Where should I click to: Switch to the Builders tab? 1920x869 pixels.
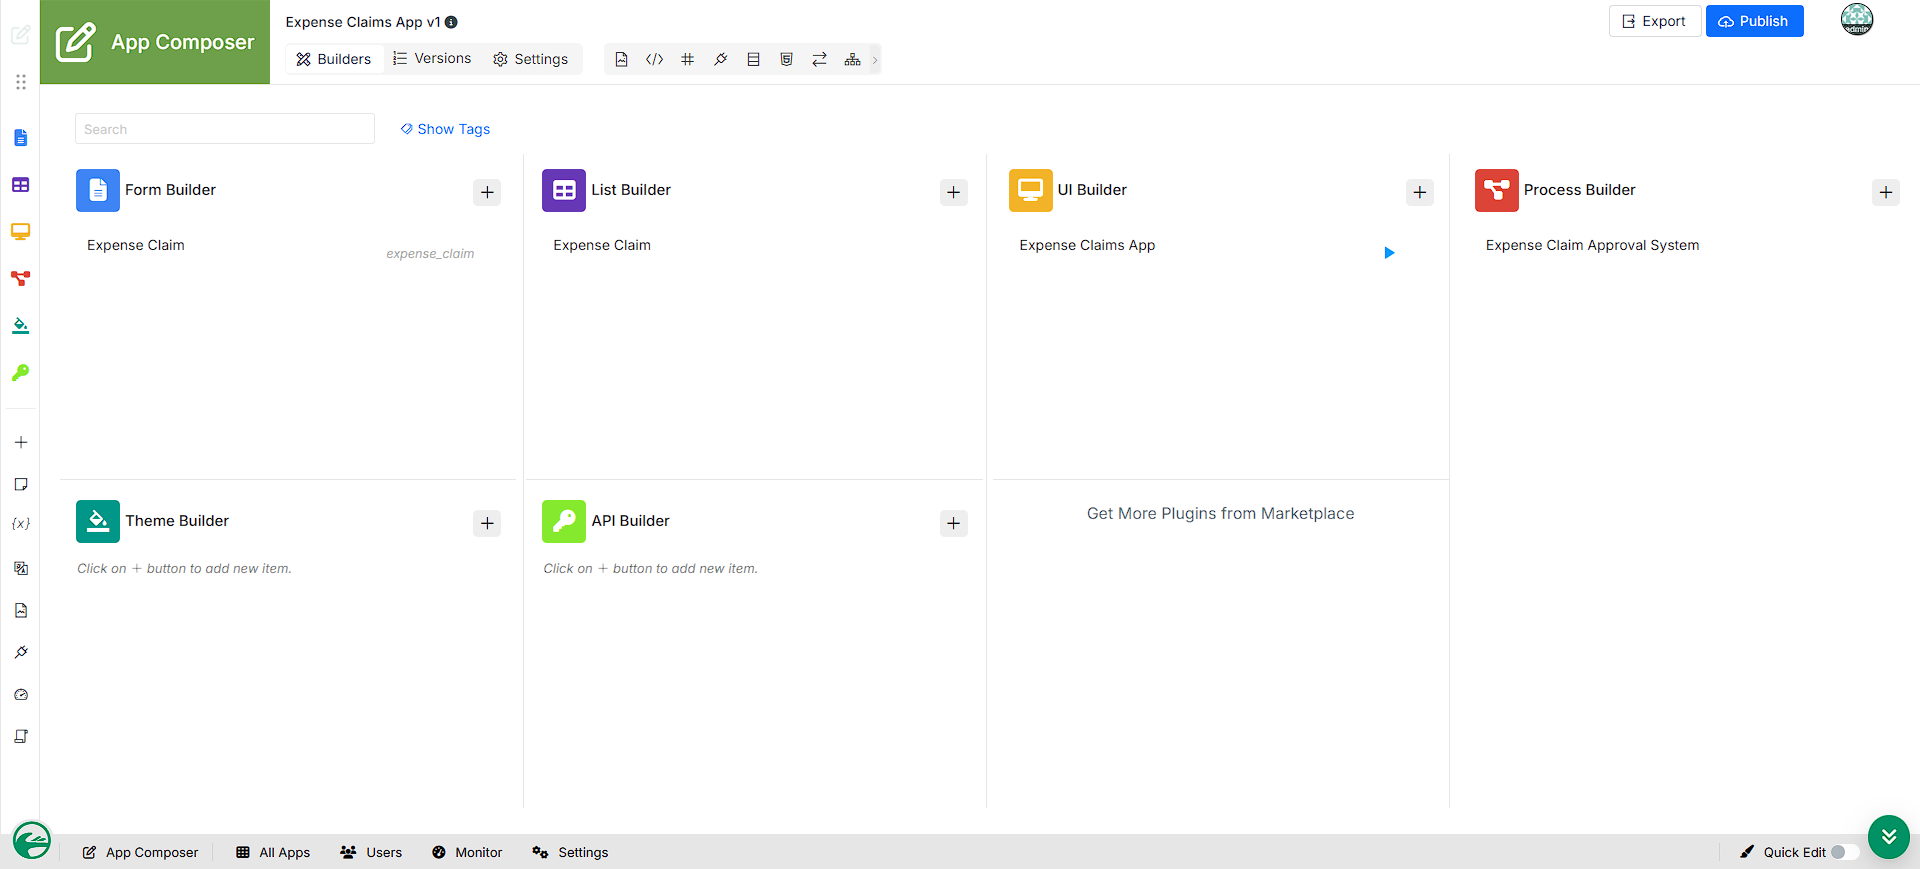(334, 59)
